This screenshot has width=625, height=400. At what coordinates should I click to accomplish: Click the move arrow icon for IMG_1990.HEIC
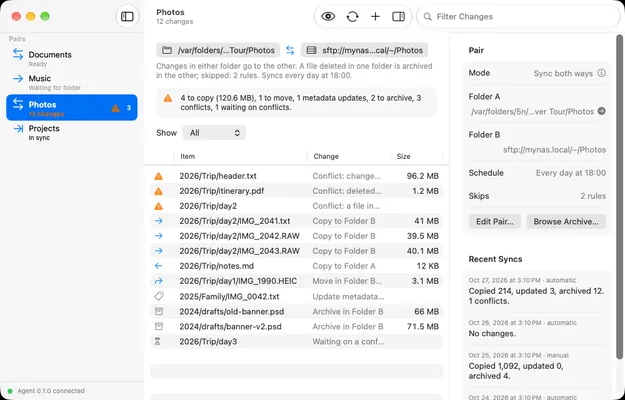159,281
